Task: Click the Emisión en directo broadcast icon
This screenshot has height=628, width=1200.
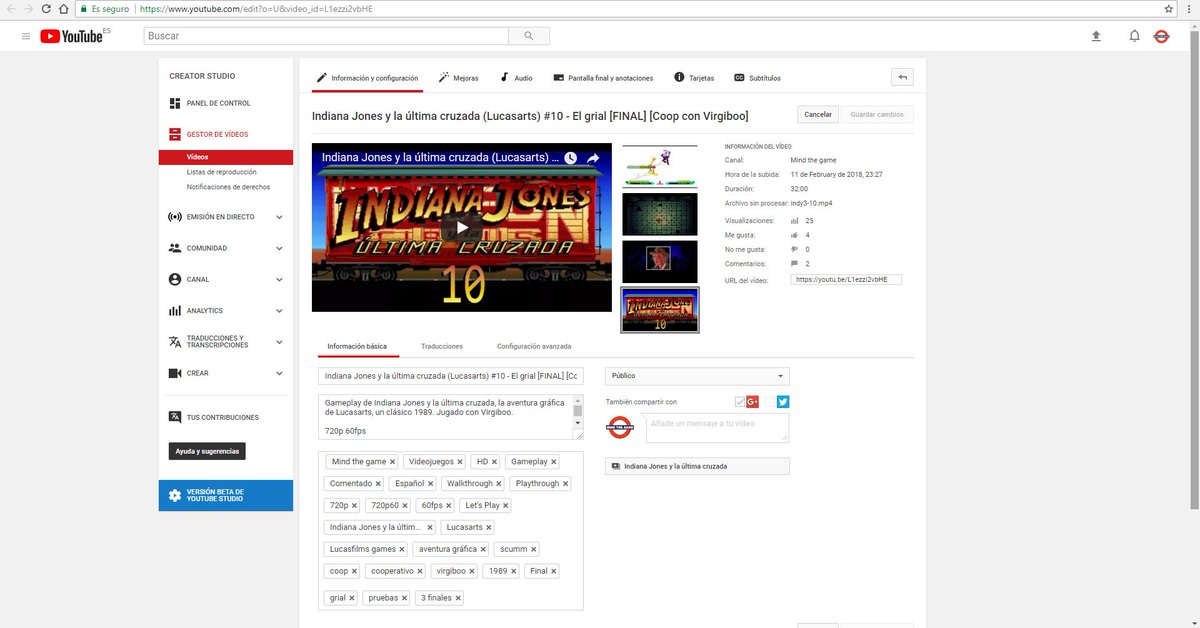Action: click(x=175, y=217)
